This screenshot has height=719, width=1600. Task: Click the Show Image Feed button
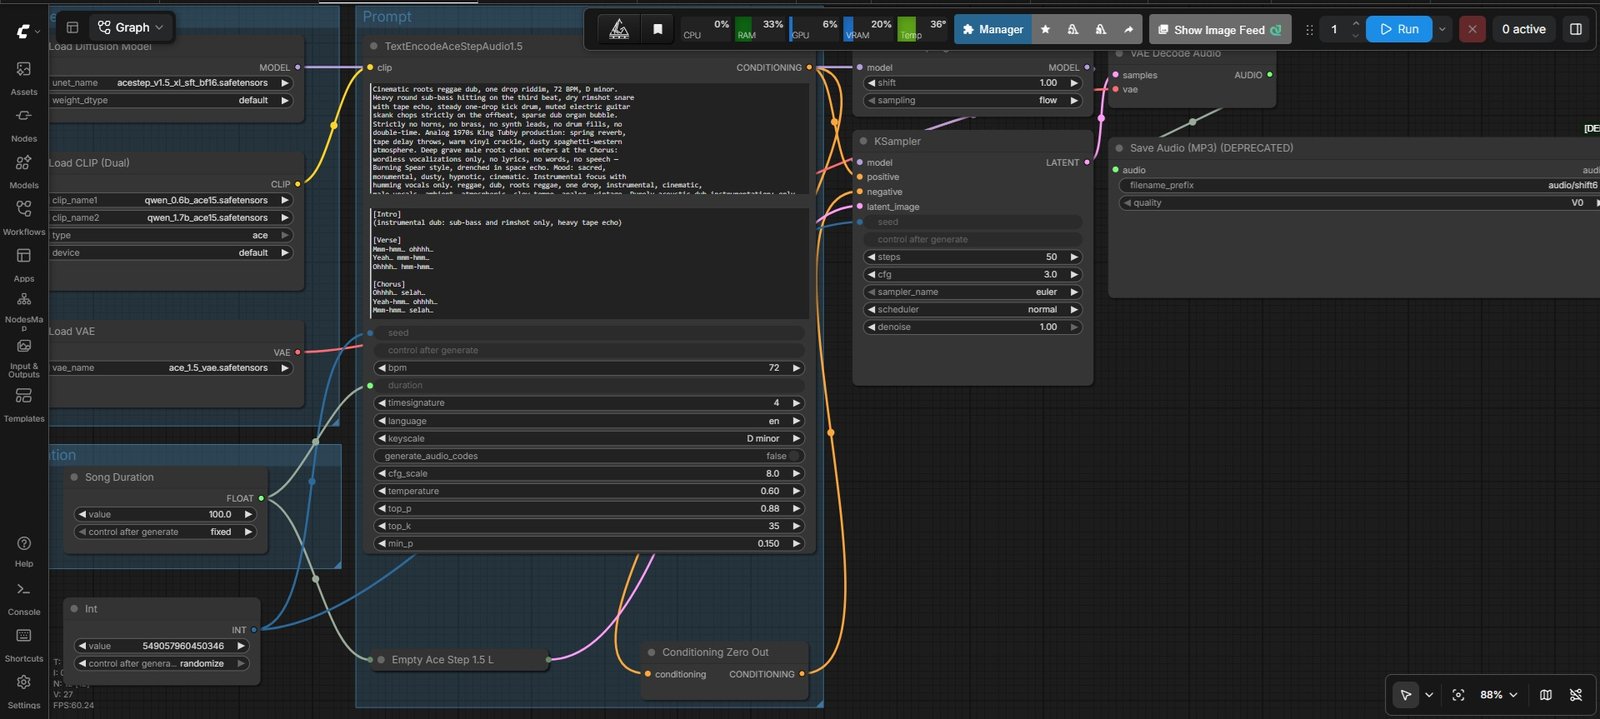(x=1220, y=30)
